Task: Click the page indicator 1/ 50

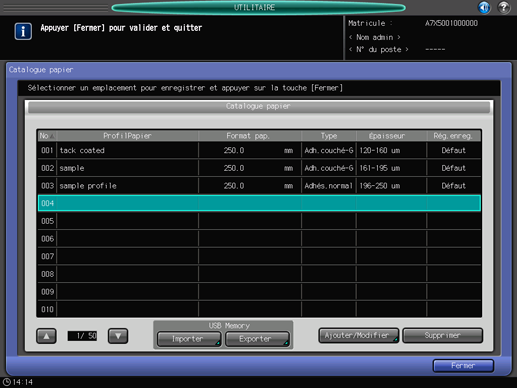Action: click(x=82, y=336)
